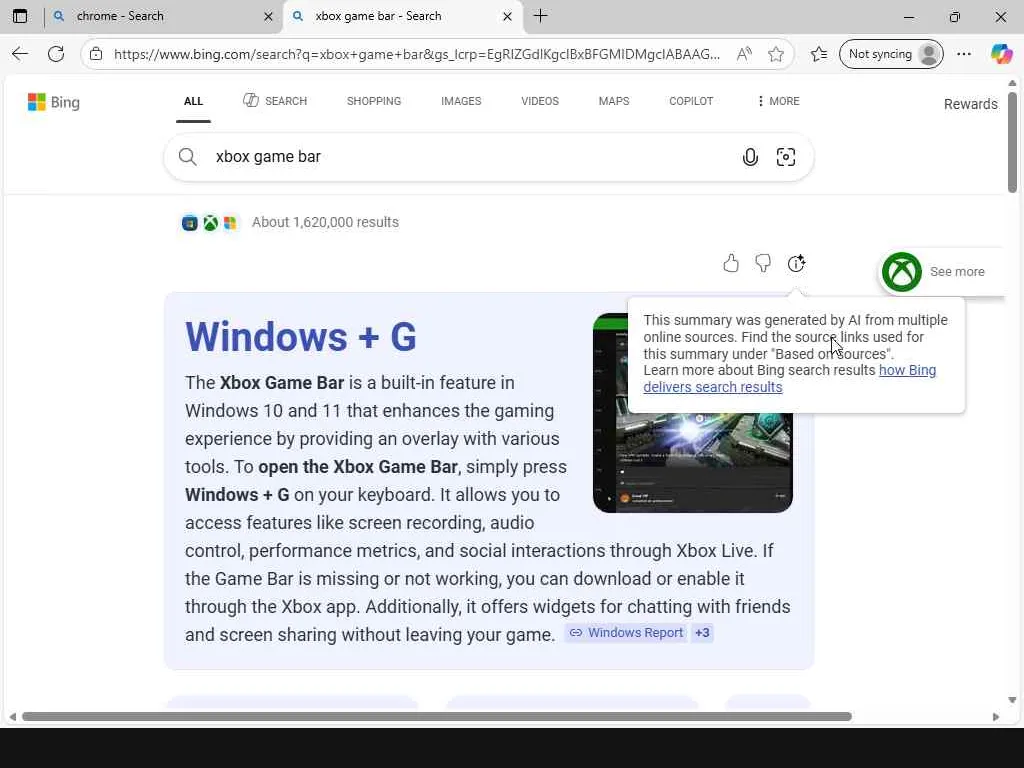
Task: Select the ALL results tab
Action: (x=193, y=101)
